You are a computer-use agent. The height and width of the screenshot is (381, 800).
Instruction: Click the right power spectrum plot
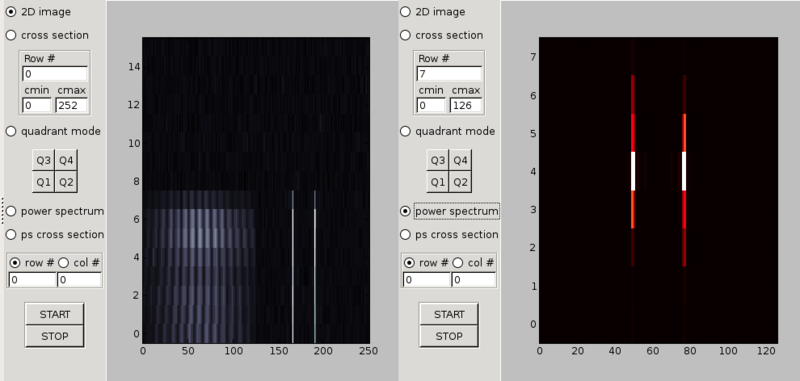[x=659, y=190]
